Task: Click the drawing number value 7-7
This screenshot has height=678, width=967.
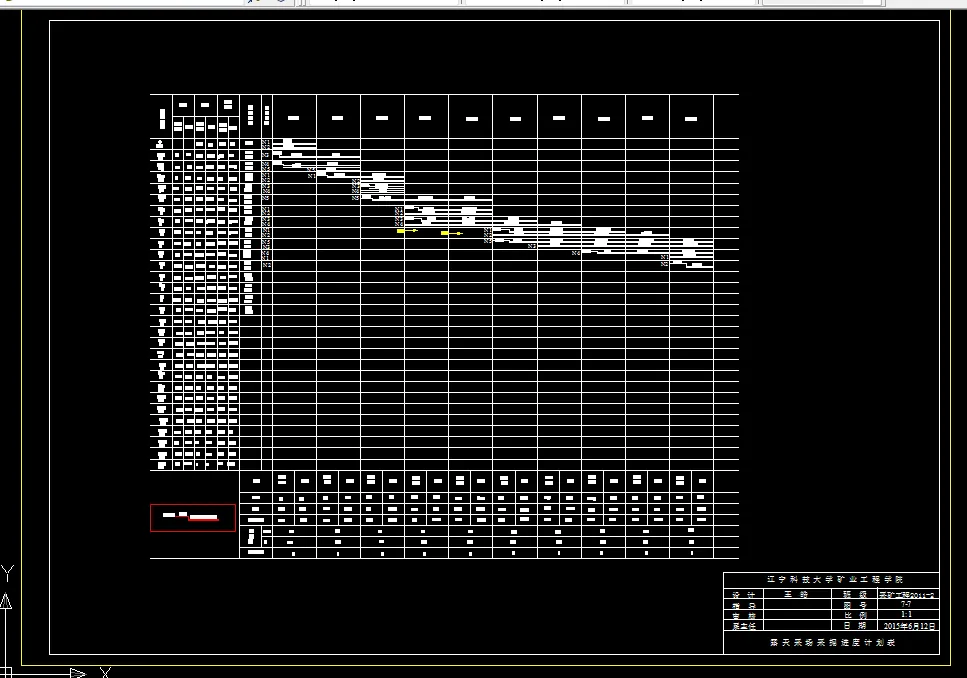Action: click(x=905, y=605)
